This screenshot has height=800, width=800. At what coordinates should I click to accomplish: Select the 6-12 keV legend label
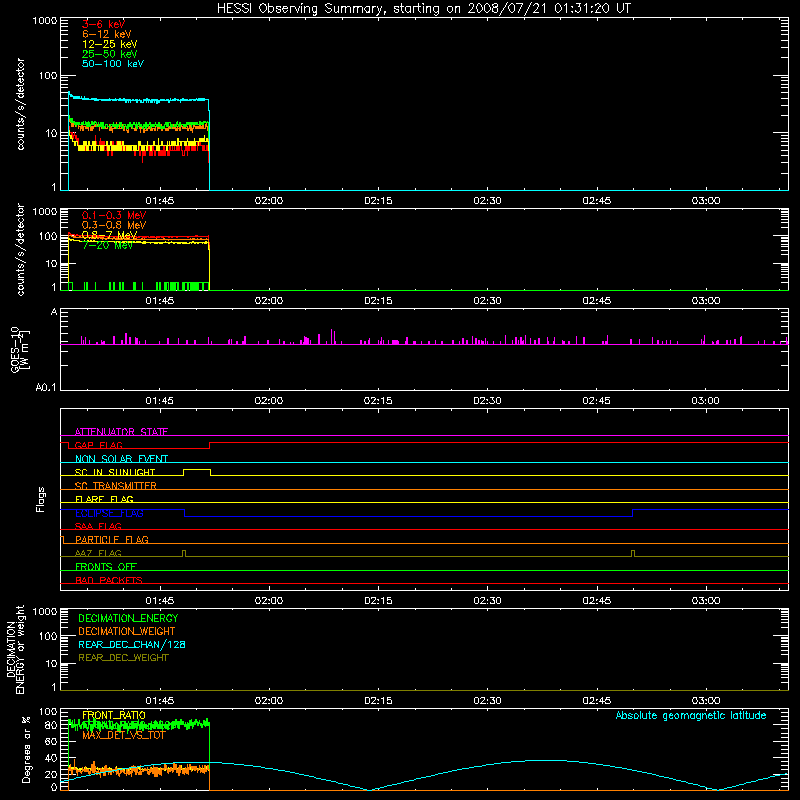107,34
